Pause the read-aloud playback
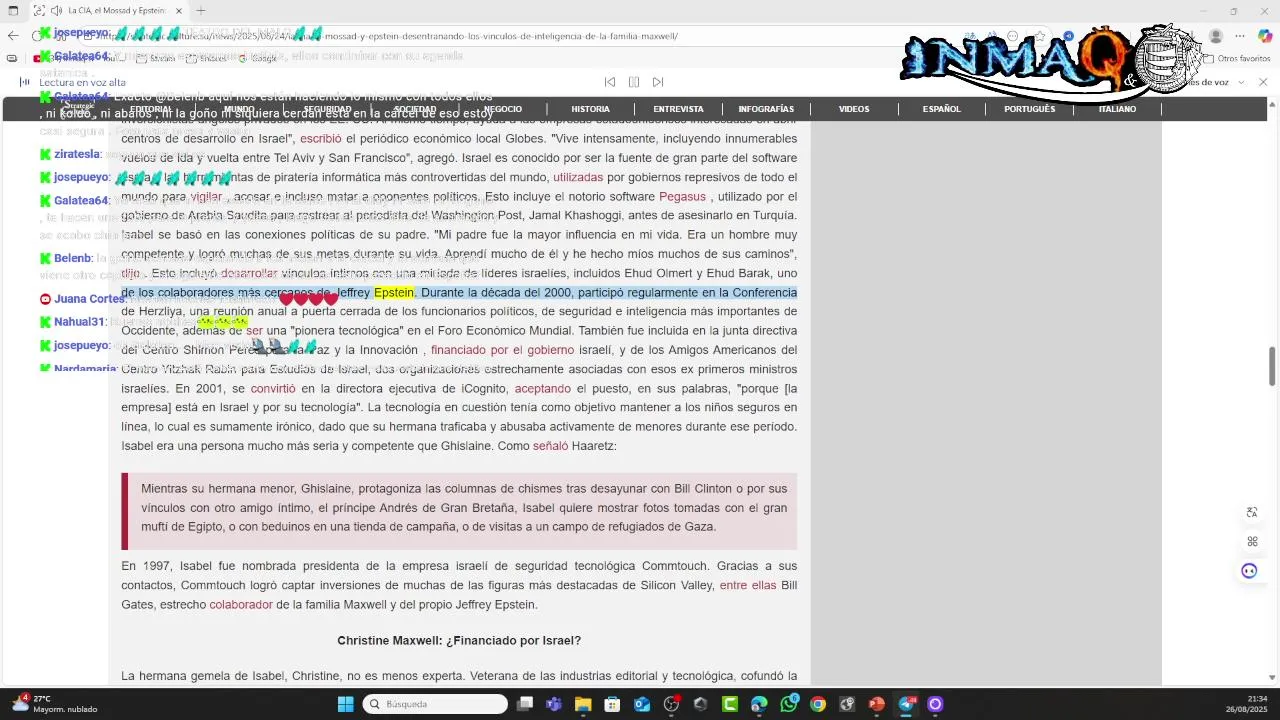Viewport: 1280px width, 720px height. 634,82
